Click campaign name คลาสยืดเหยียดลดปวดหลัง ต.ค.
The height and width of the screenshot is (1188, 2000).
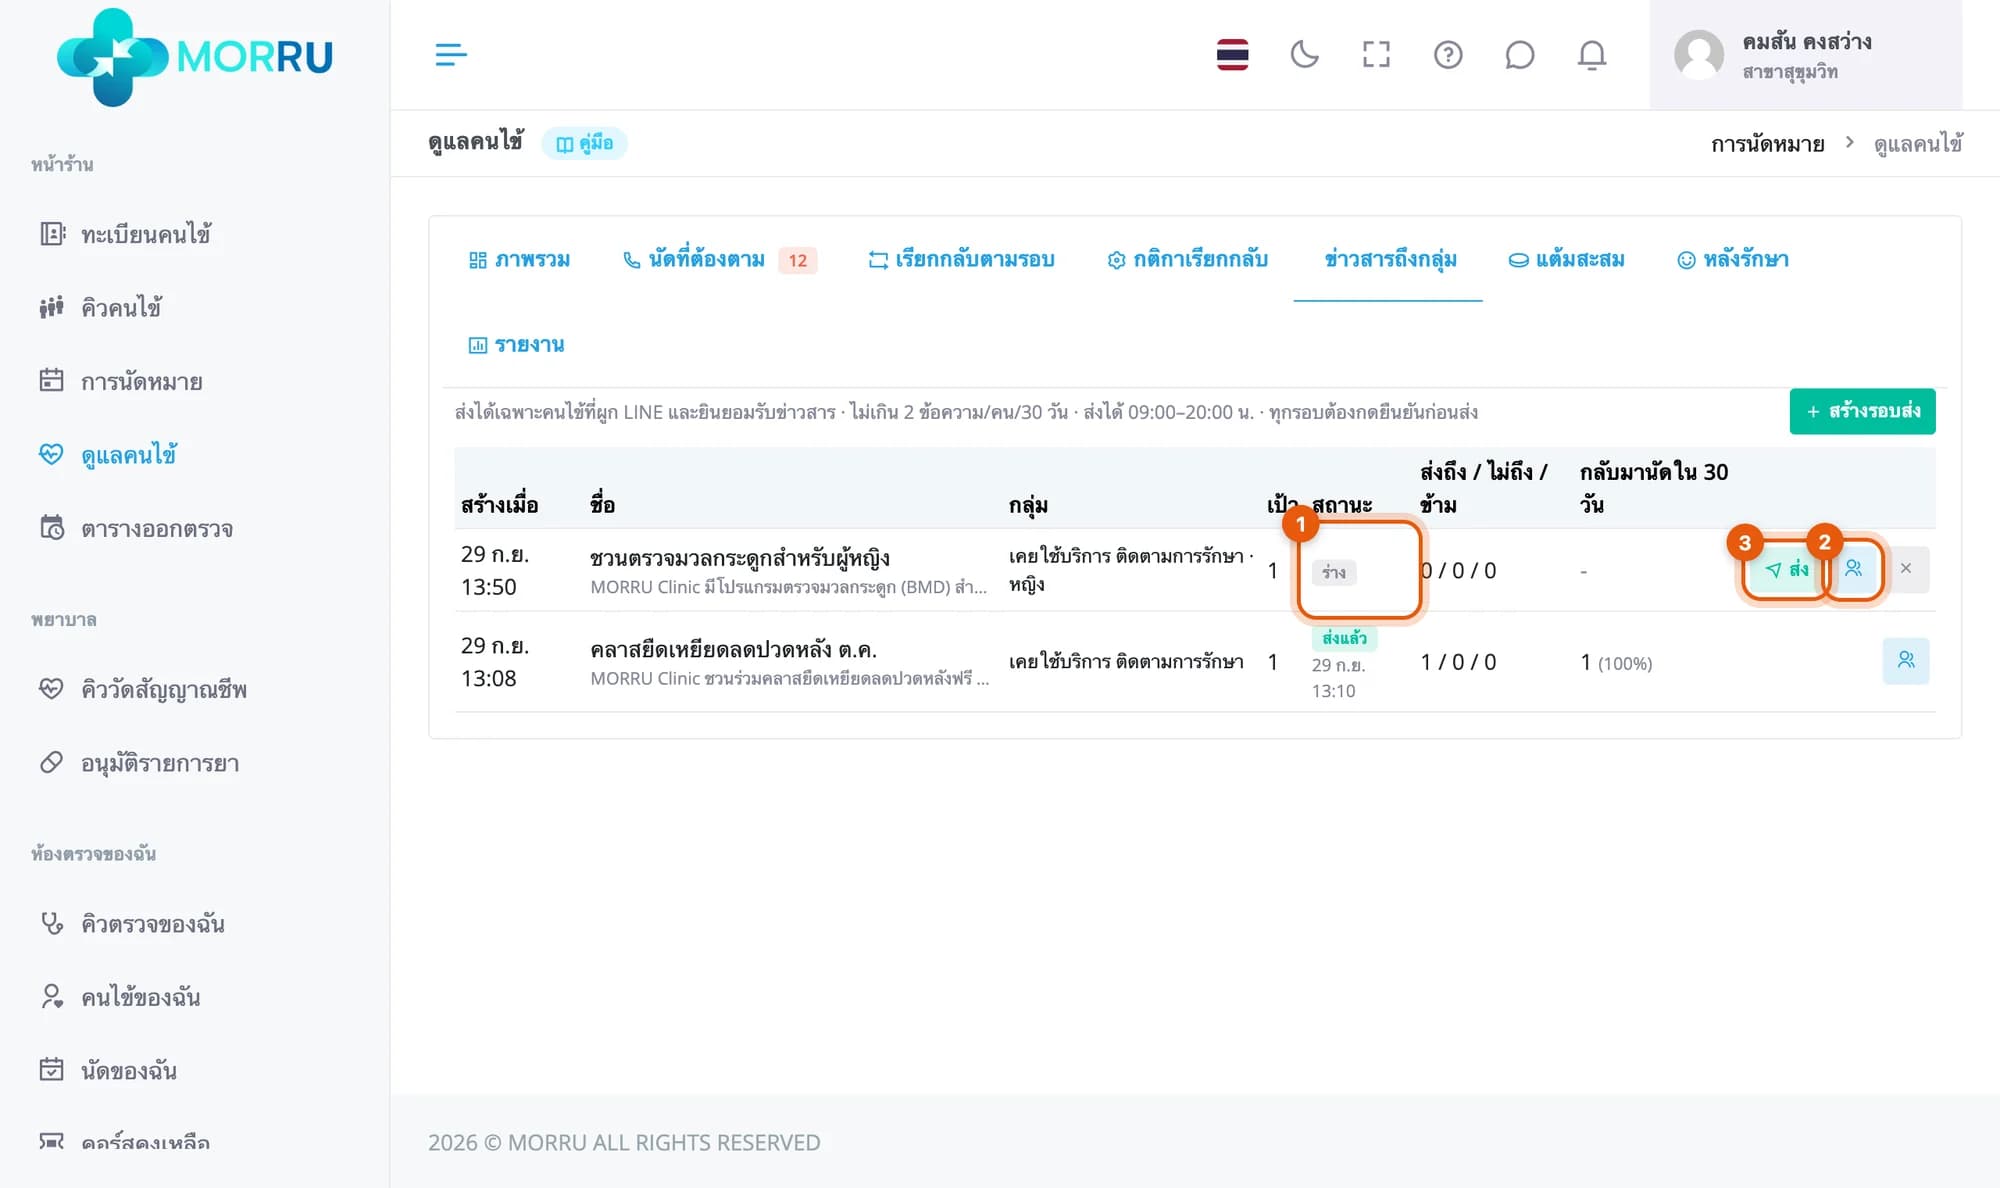733,650
